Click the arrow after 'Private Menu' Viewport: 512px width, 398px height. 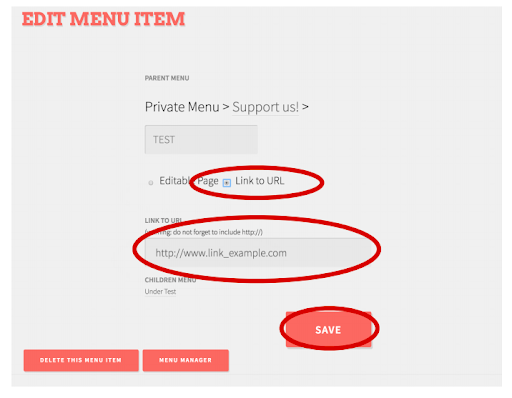tap(226, 107)
